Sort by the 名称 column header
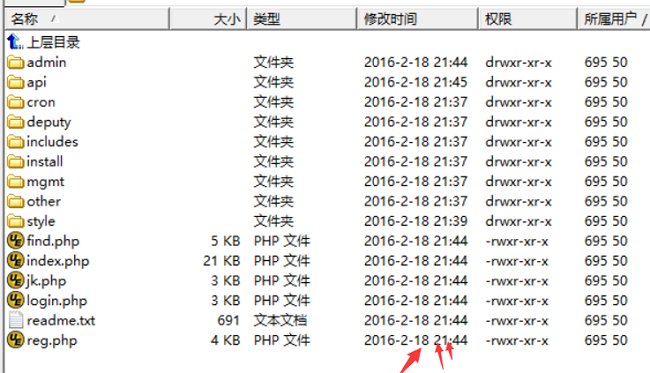Screen dimensions: 650x373 [87, 19]
